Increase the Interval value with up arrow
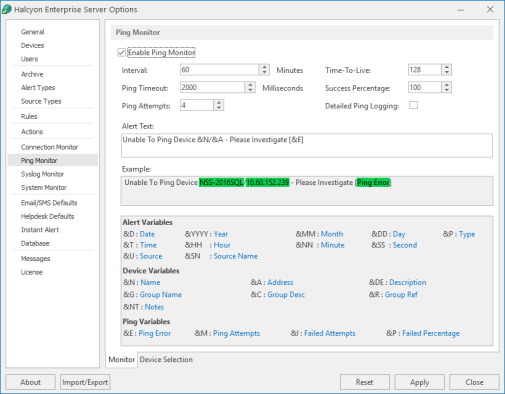505x394 pixels. tap(264, 67)
